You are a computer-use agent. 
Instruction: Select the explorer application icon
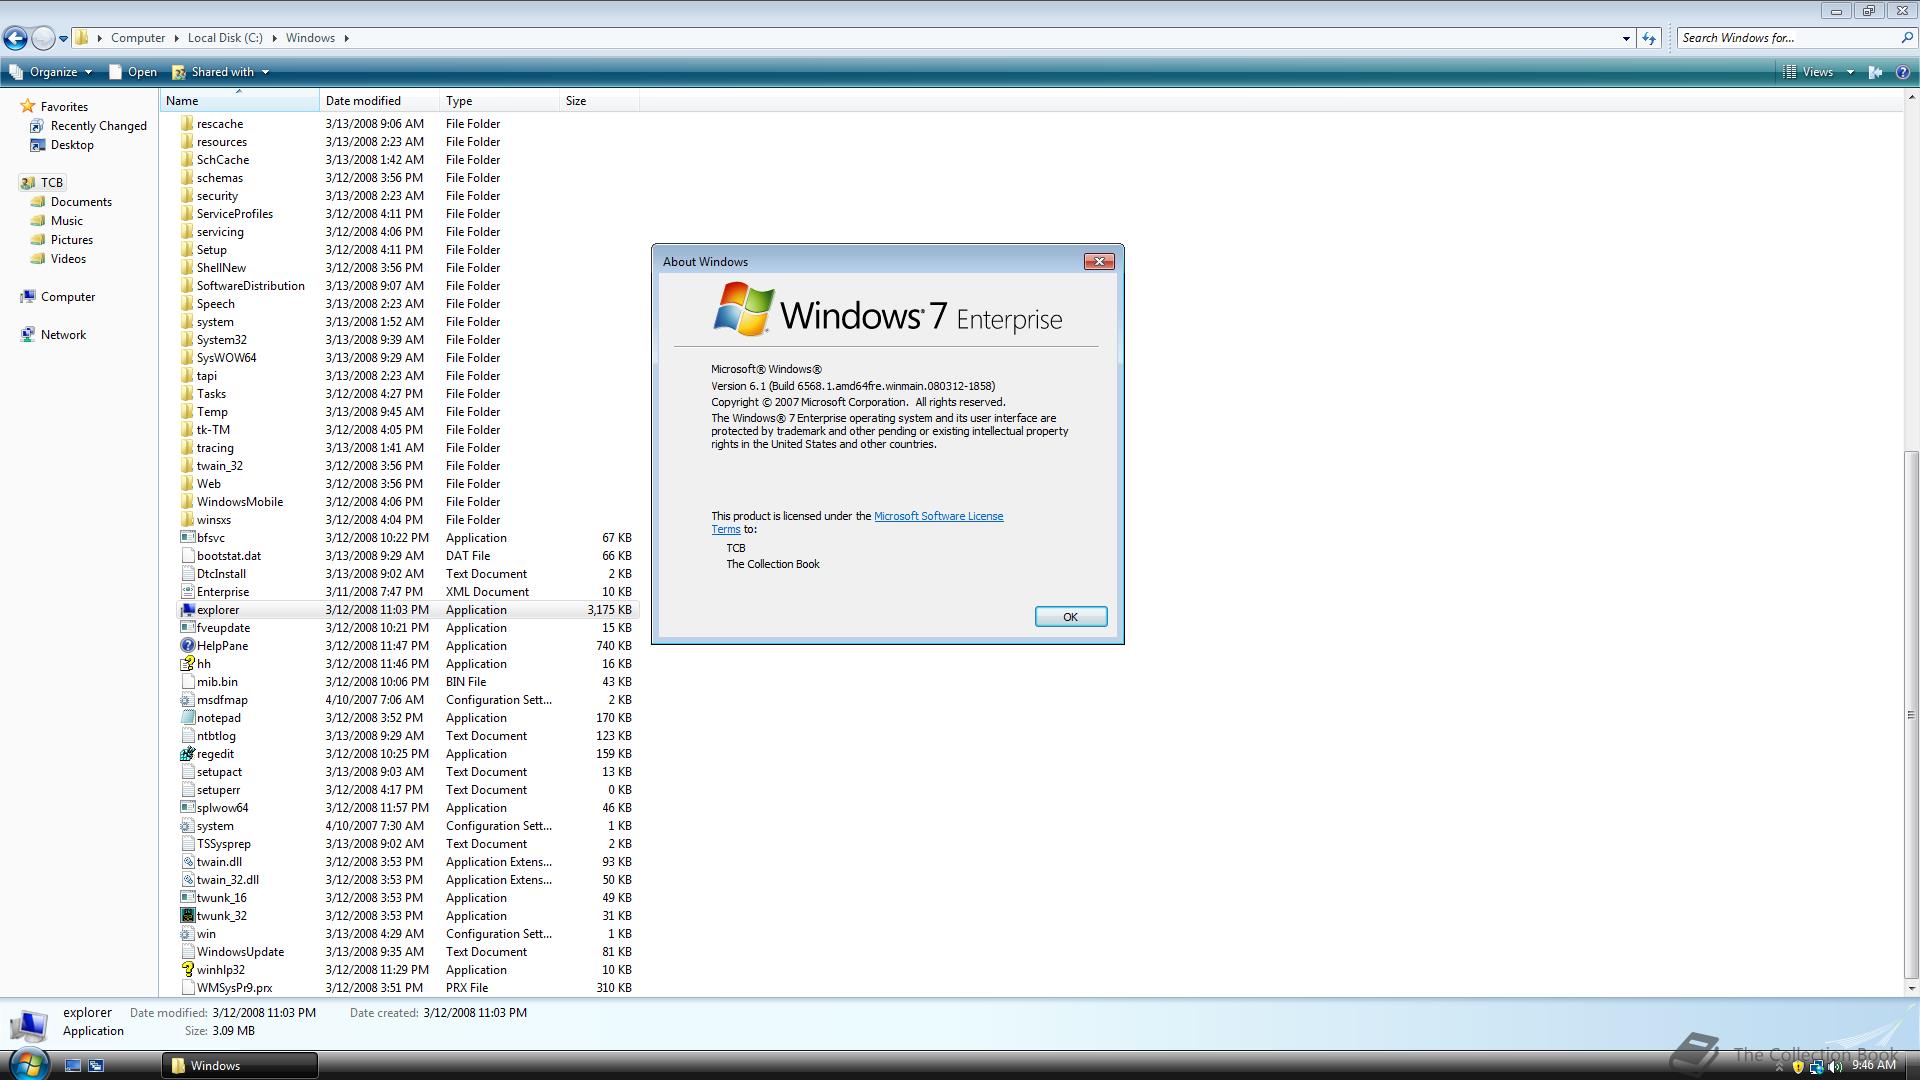(187, 610)
